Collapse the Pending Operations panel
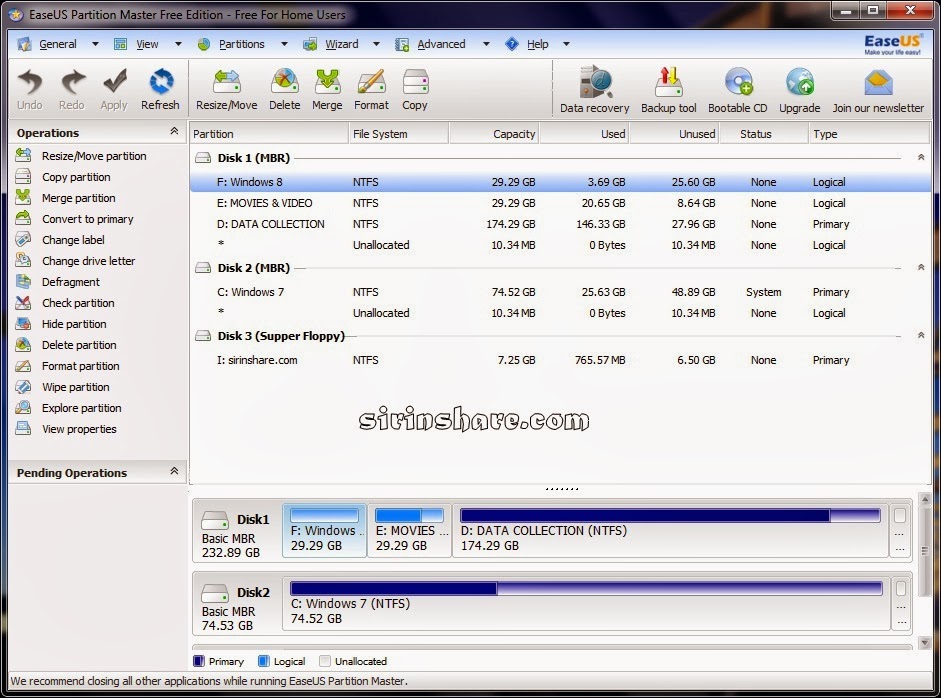This screenshot has width=941, height=698. (x=174, y=471)
